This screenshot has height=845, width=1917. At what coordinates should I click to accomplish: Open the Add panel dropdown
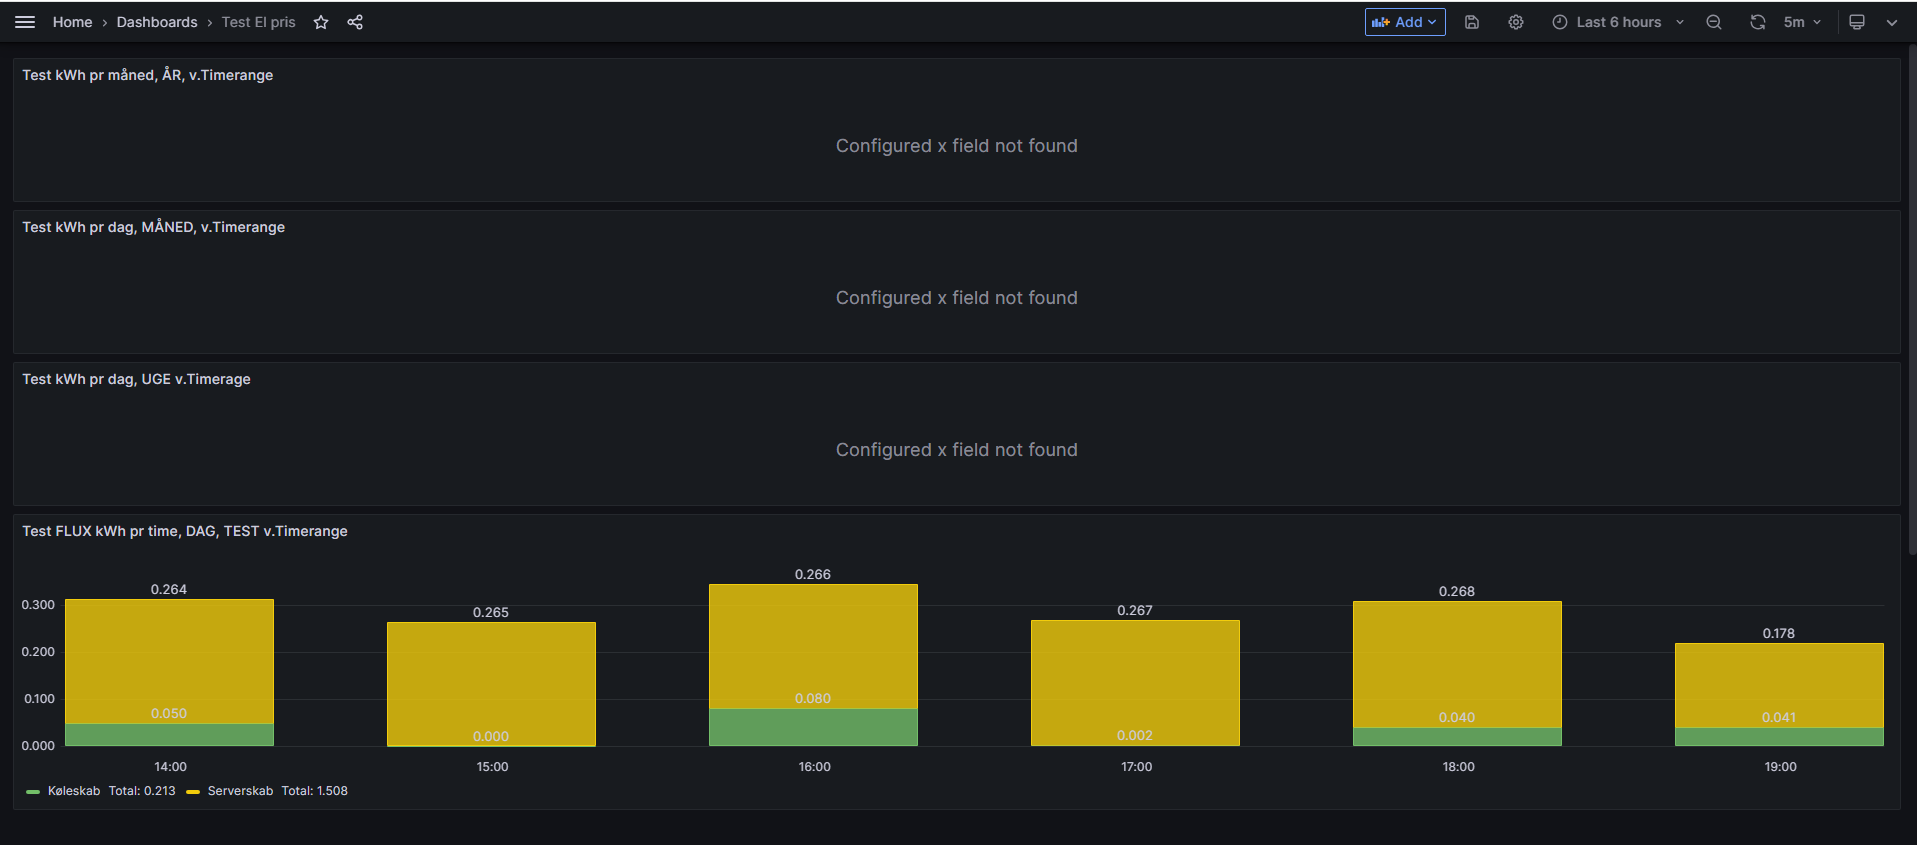1405,22
